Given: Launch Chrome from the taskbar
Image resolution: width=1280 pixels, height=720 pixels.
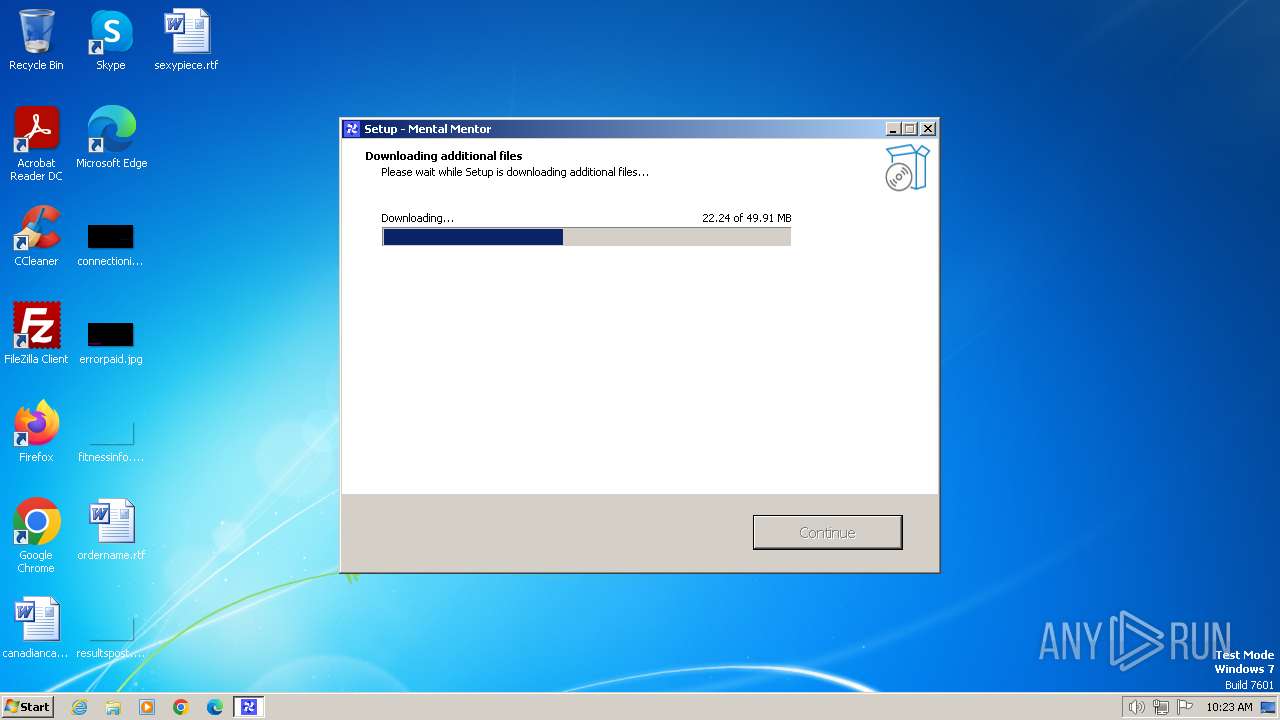Looking at the screenshot, I should 181,707.
